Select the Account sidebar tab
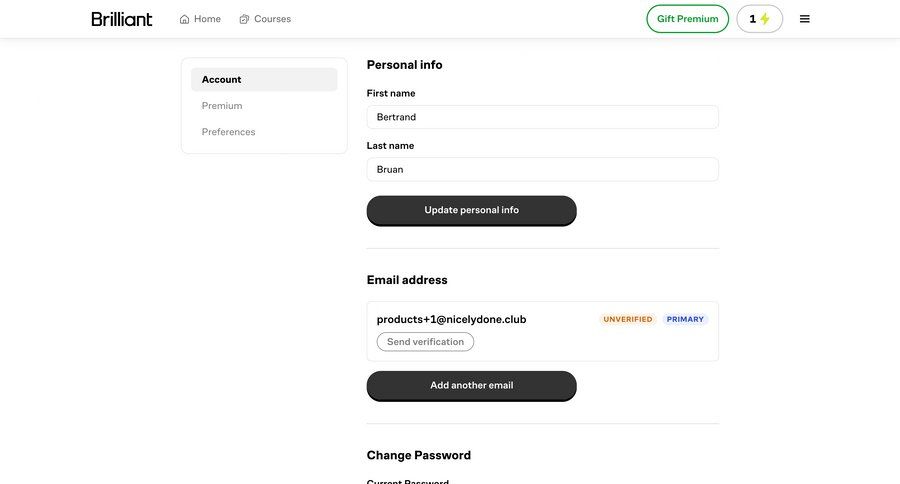Screen dimensions: 900x484 point(264,79)
